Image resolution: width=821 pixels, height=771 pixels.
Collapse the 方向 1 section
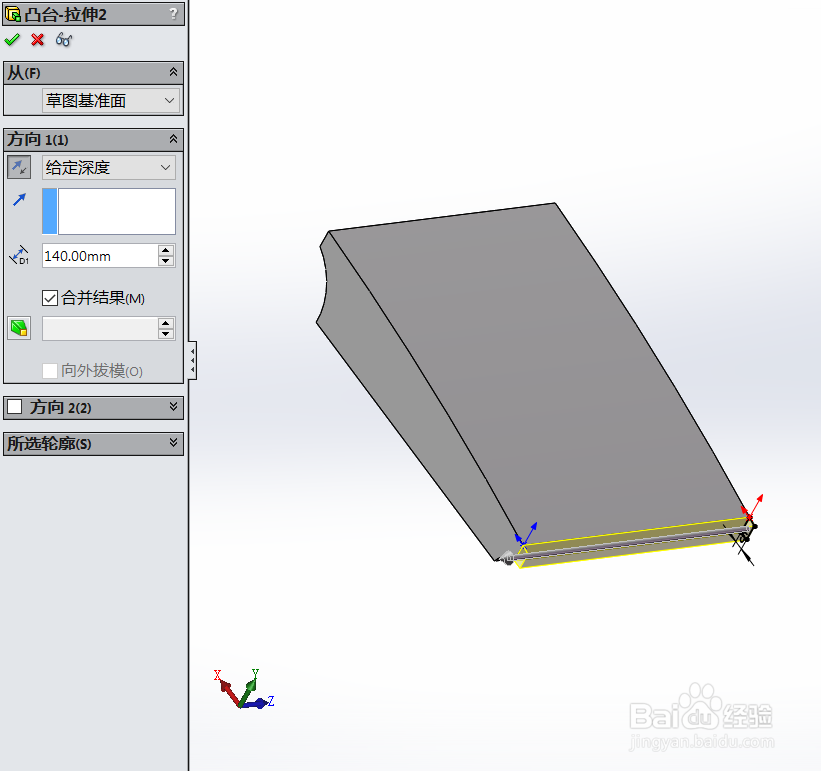point(173,139)
